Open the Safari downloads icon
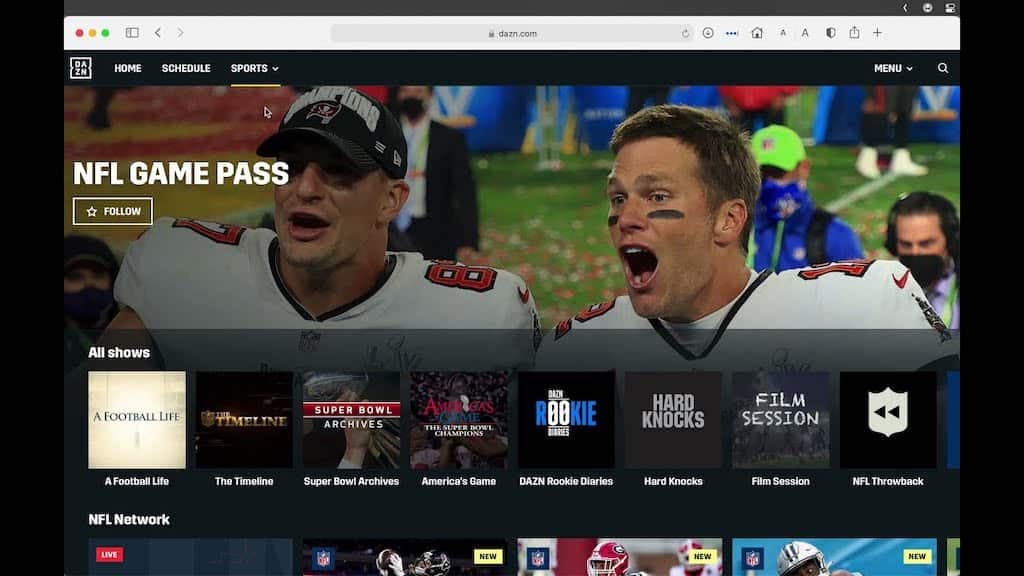The image size is (1024, 576). click(x=708, y=33)
